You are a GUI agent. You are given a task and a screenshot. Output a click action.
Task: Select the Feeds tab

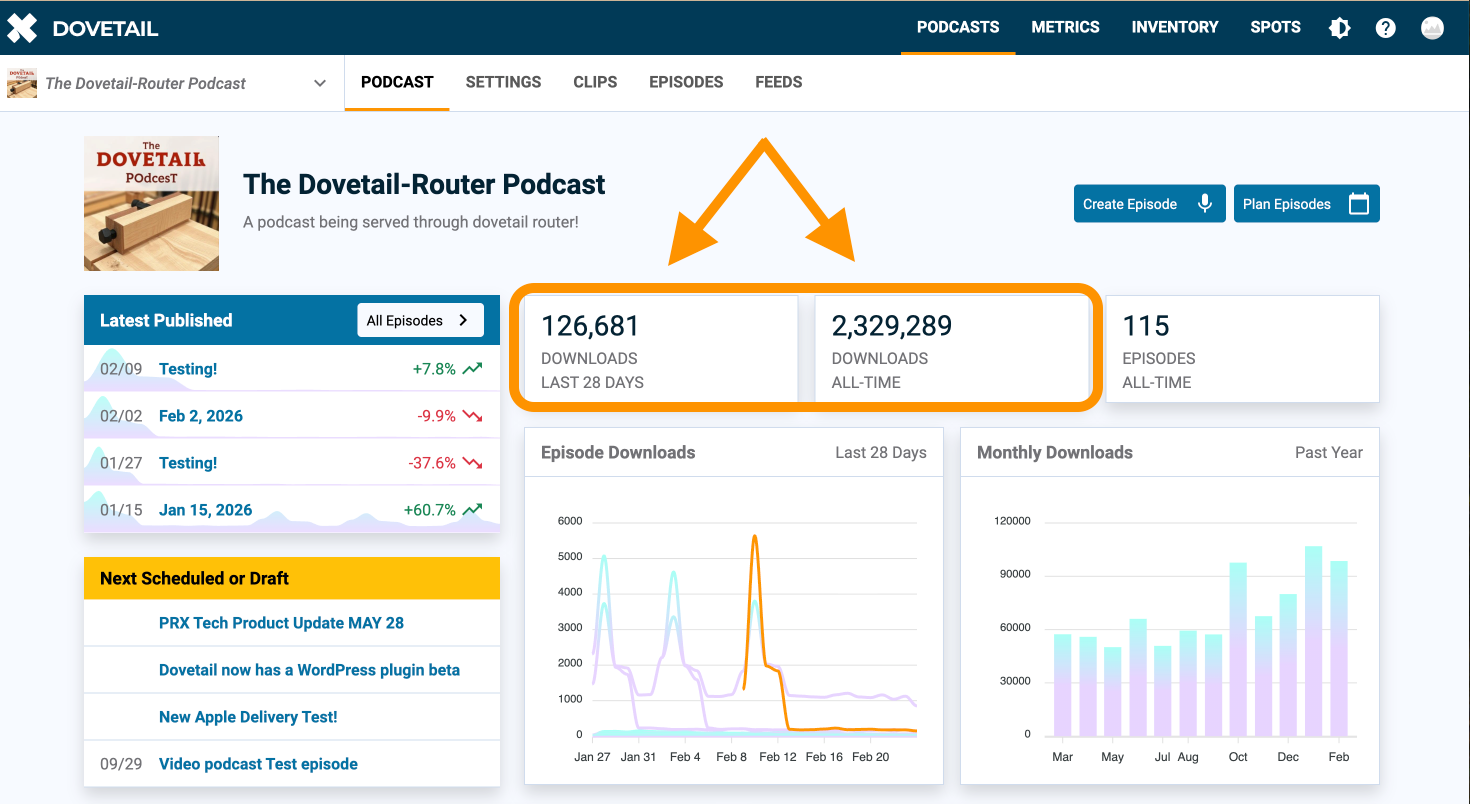pos(778,82)
